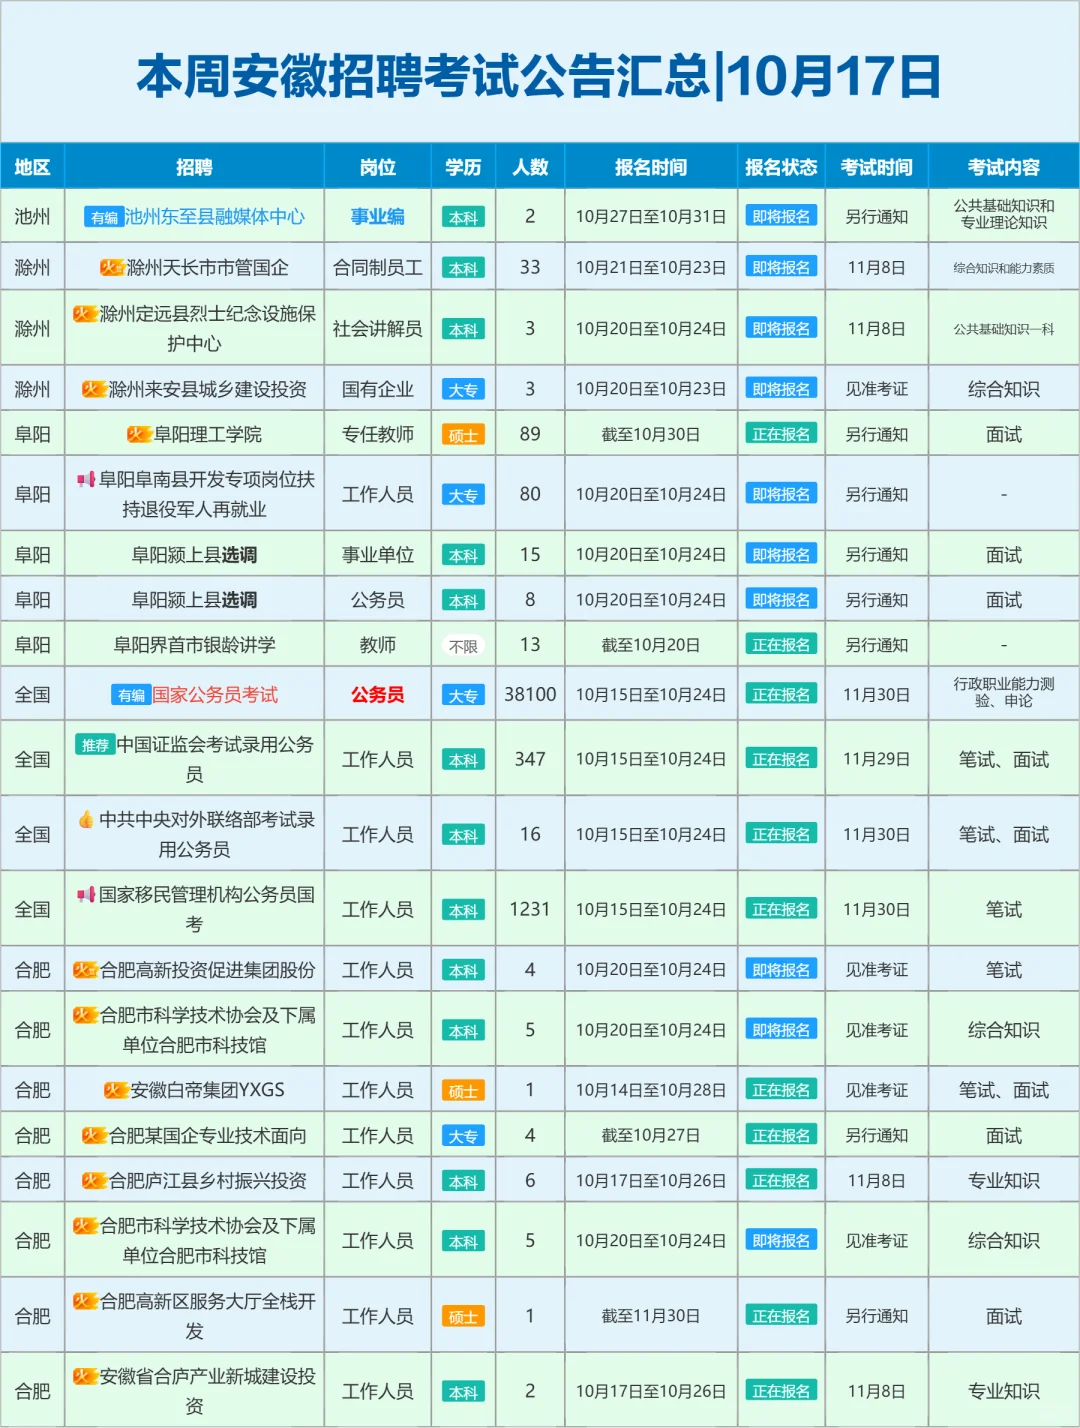The height and width of the screenshot is (1428, 1080).
Task: Click 即将报名 button in the 滁州天长市市管国企 row
Action: [781, 267]
